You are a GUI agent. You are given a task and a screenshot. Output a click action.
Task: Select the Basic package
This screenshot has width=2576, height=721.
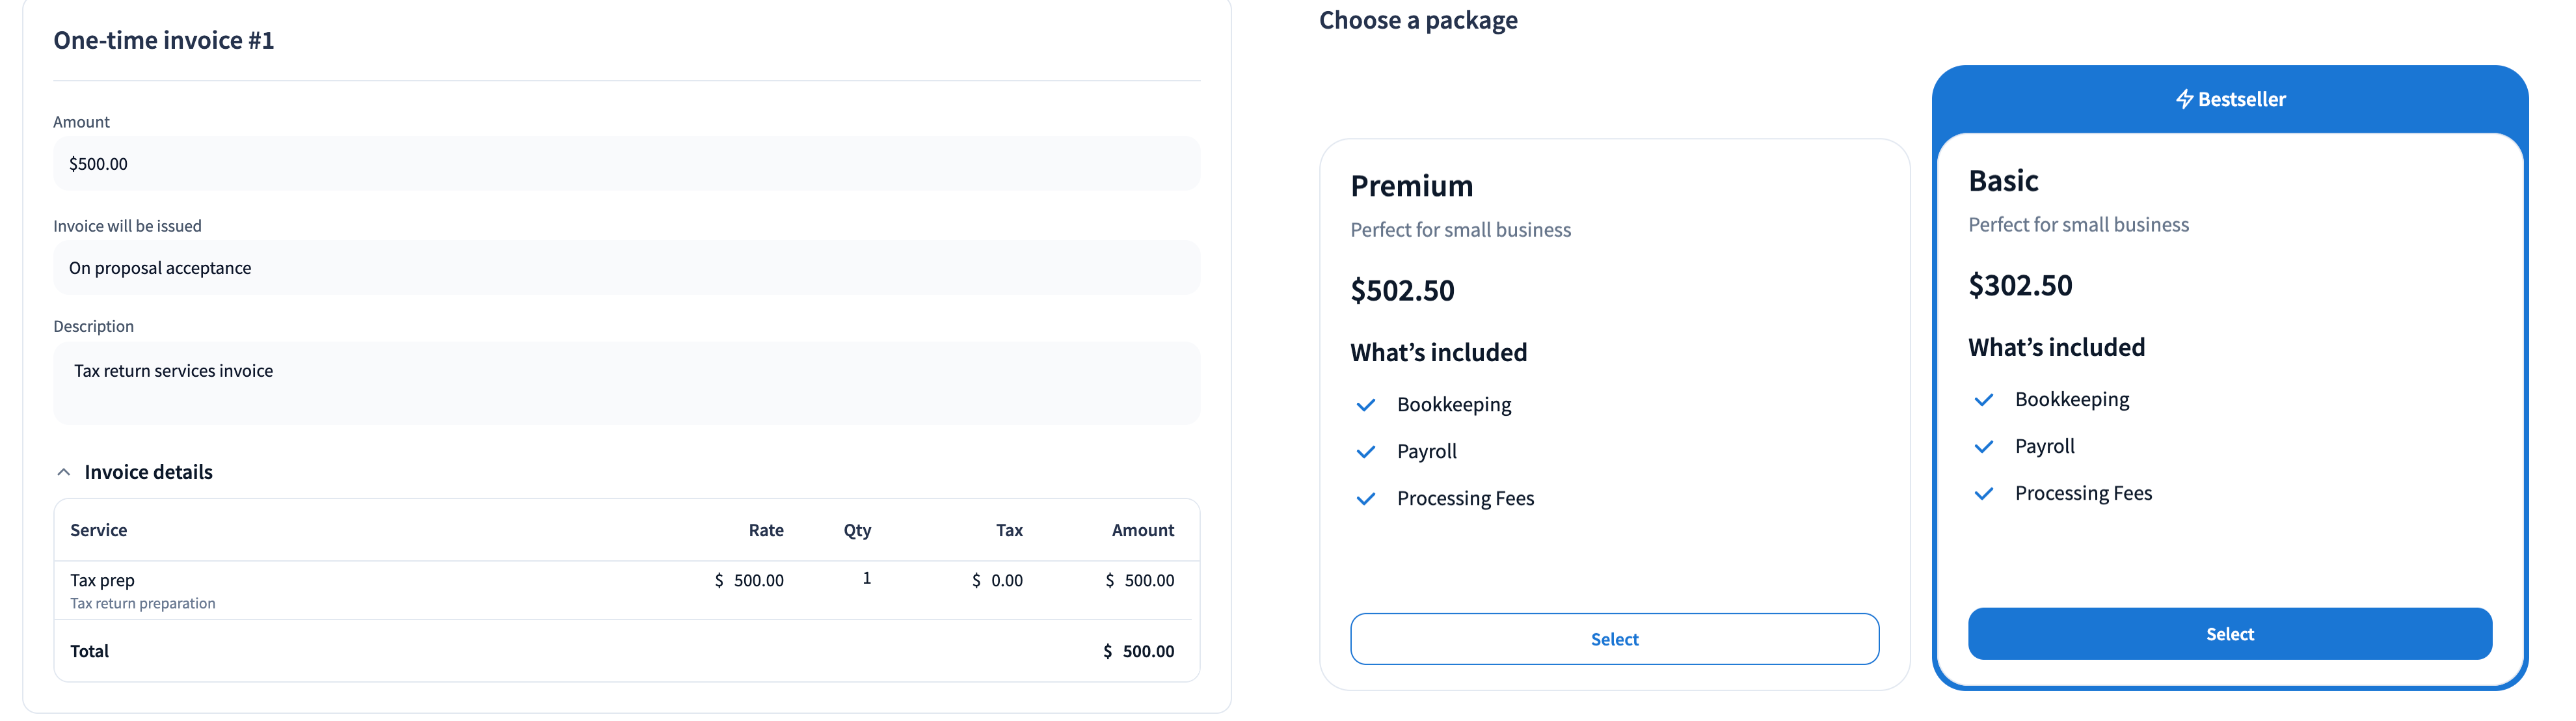2229,634
